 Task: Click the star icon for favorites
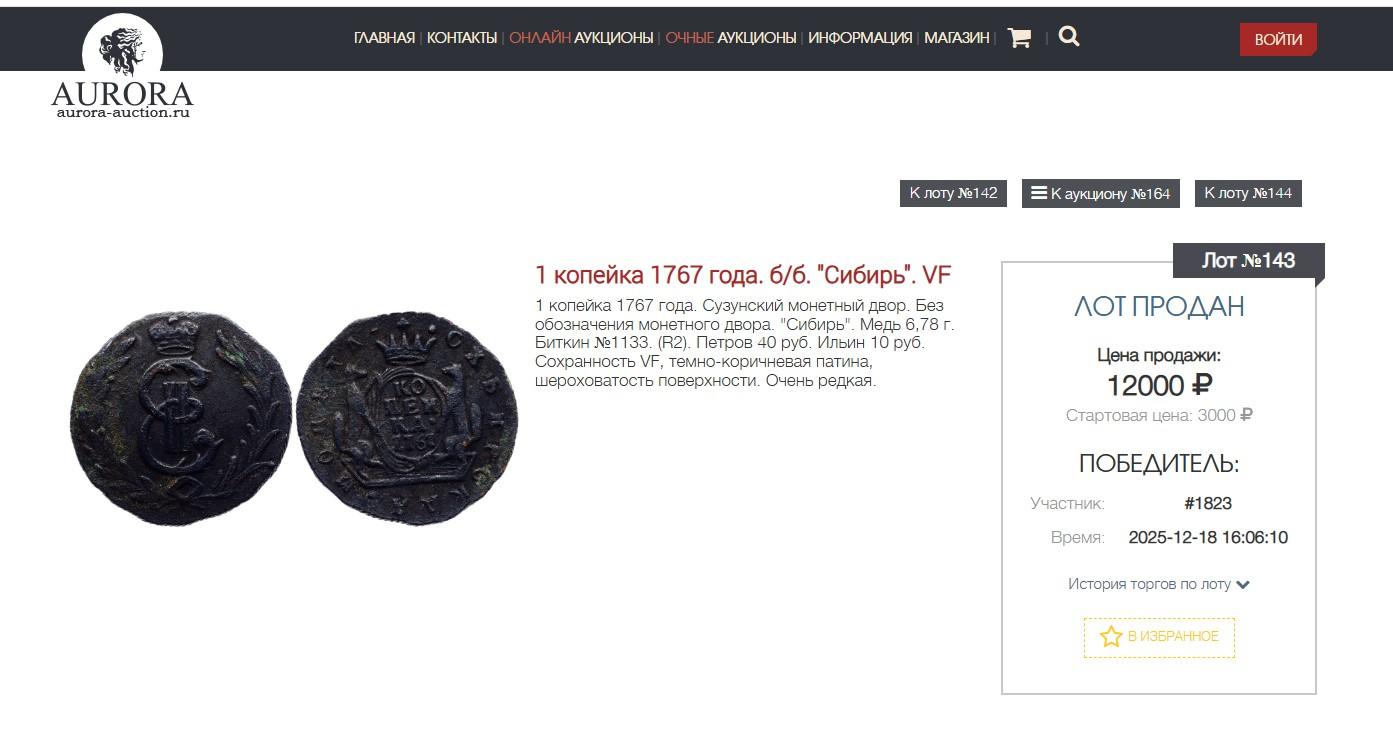tap(1111, 637)
